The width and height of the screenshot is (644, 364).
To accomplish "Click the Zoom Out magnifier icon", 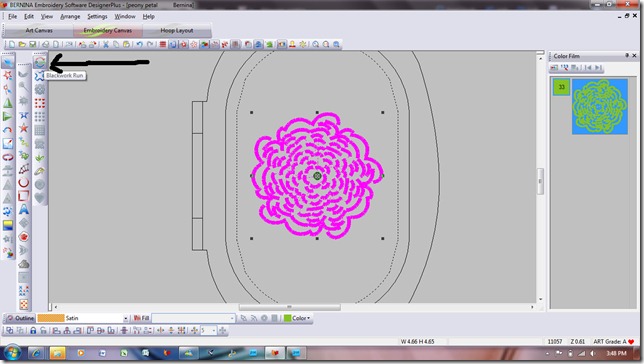I will coord(326,44).
